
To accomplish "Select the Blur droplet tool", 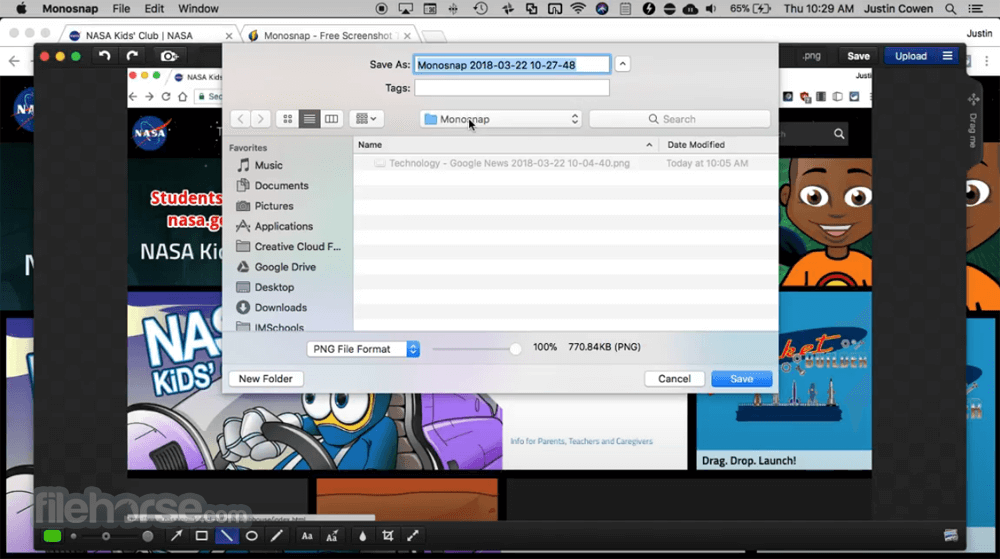I will click(x=362, y=536).
